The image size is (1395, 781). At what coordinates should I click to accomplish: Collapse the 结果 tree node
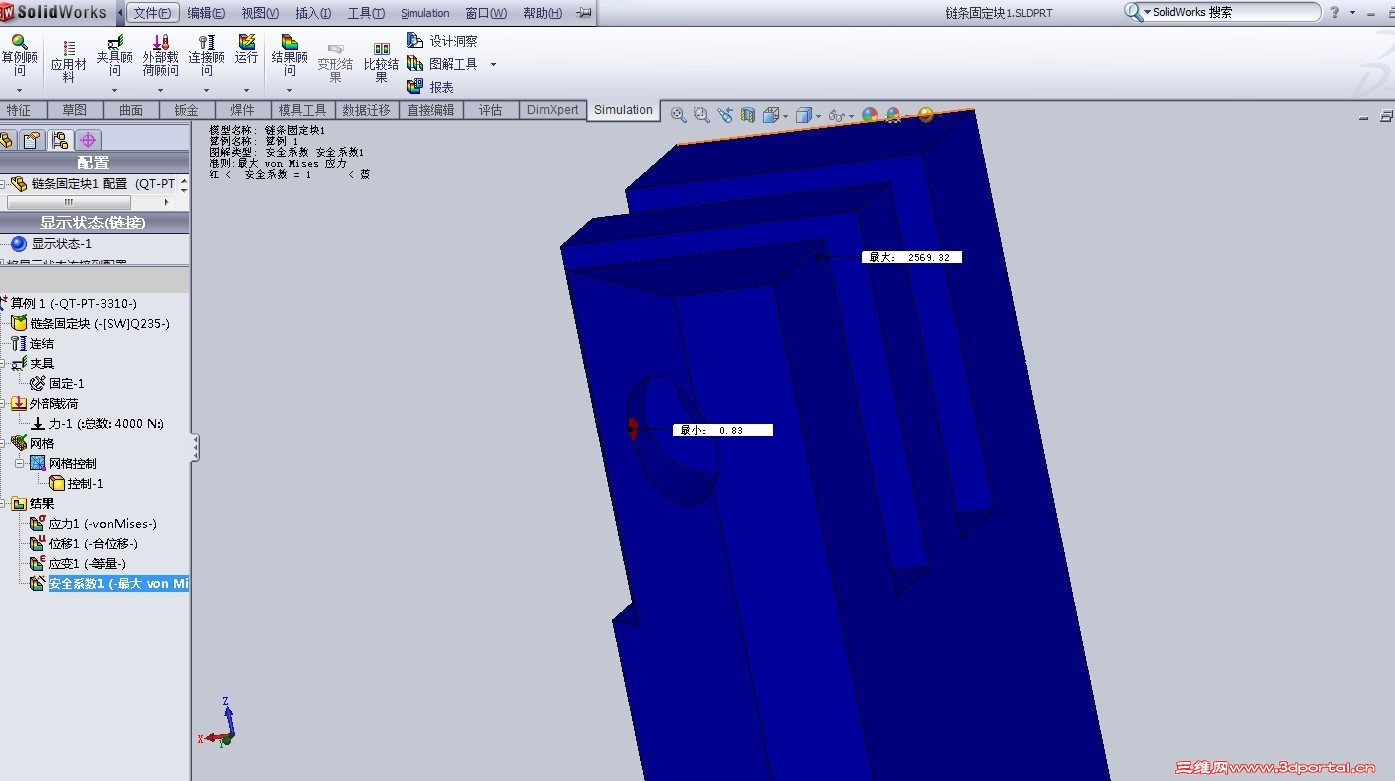pyautogui.click(x=4, y=503)
